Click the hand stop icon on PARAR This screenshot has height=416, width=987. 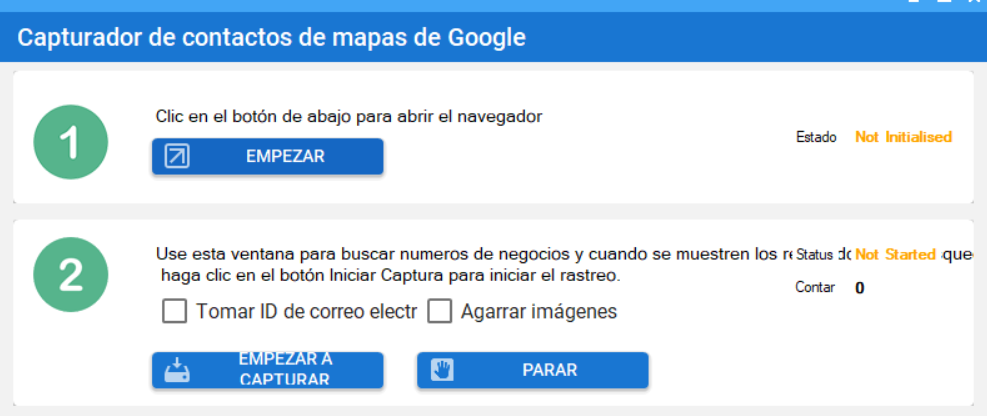coord(443,370)
